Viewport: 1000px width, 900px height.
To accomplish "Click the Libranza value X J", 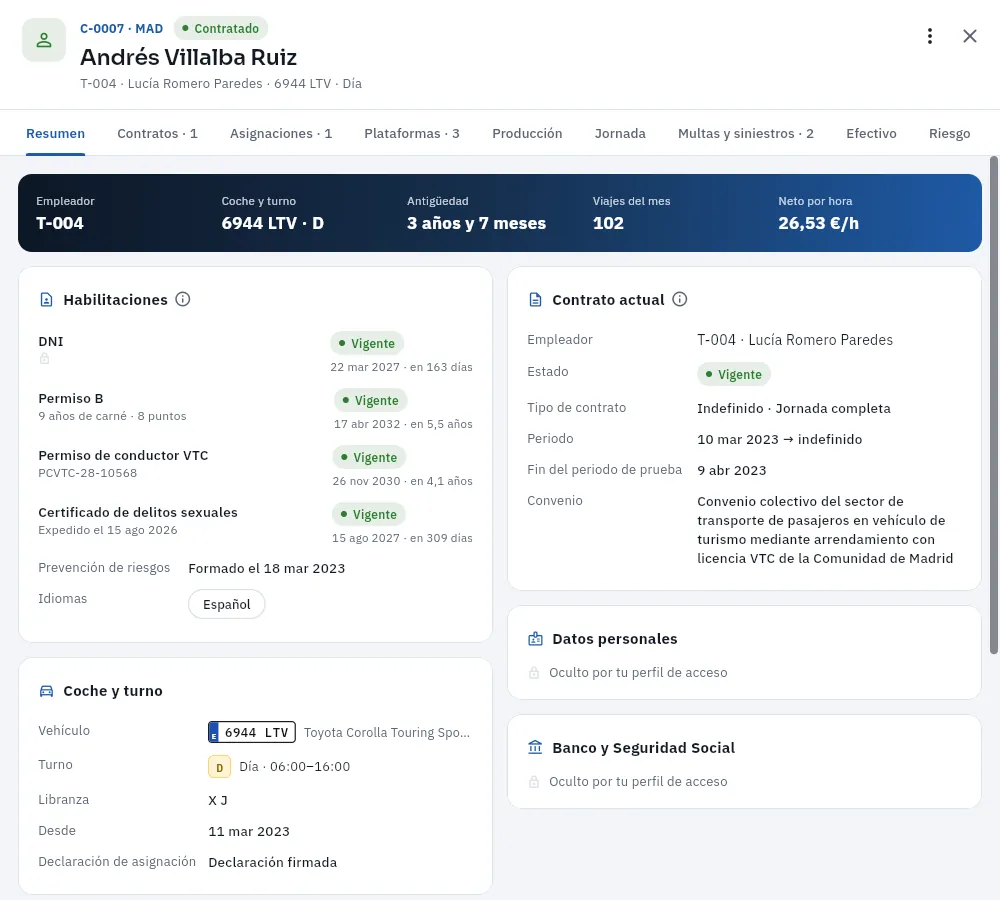I will (218, 800).
